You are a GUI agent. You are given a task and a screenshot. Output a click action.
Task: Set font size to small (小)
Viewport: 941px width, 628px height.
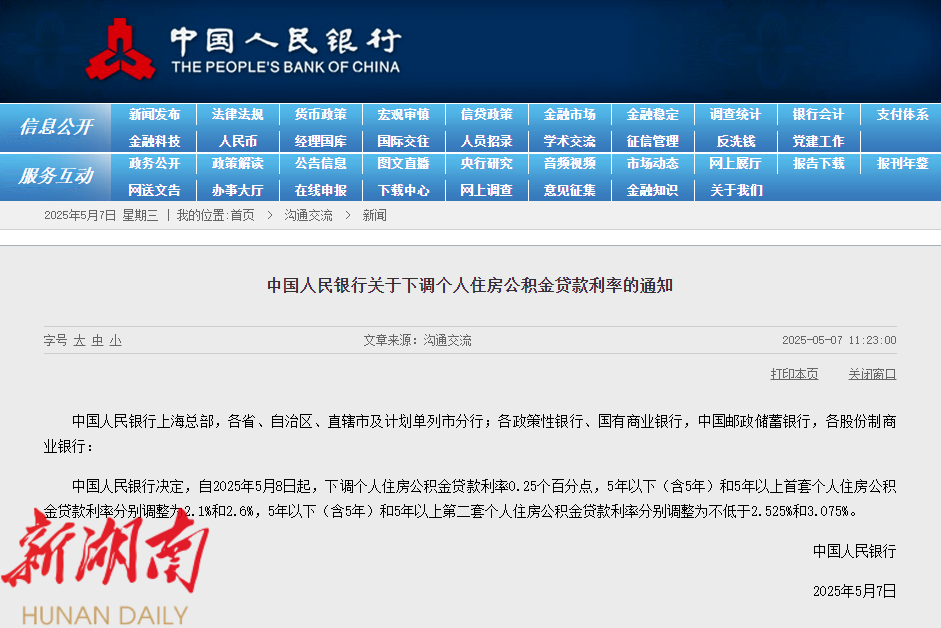click(116, 341)
